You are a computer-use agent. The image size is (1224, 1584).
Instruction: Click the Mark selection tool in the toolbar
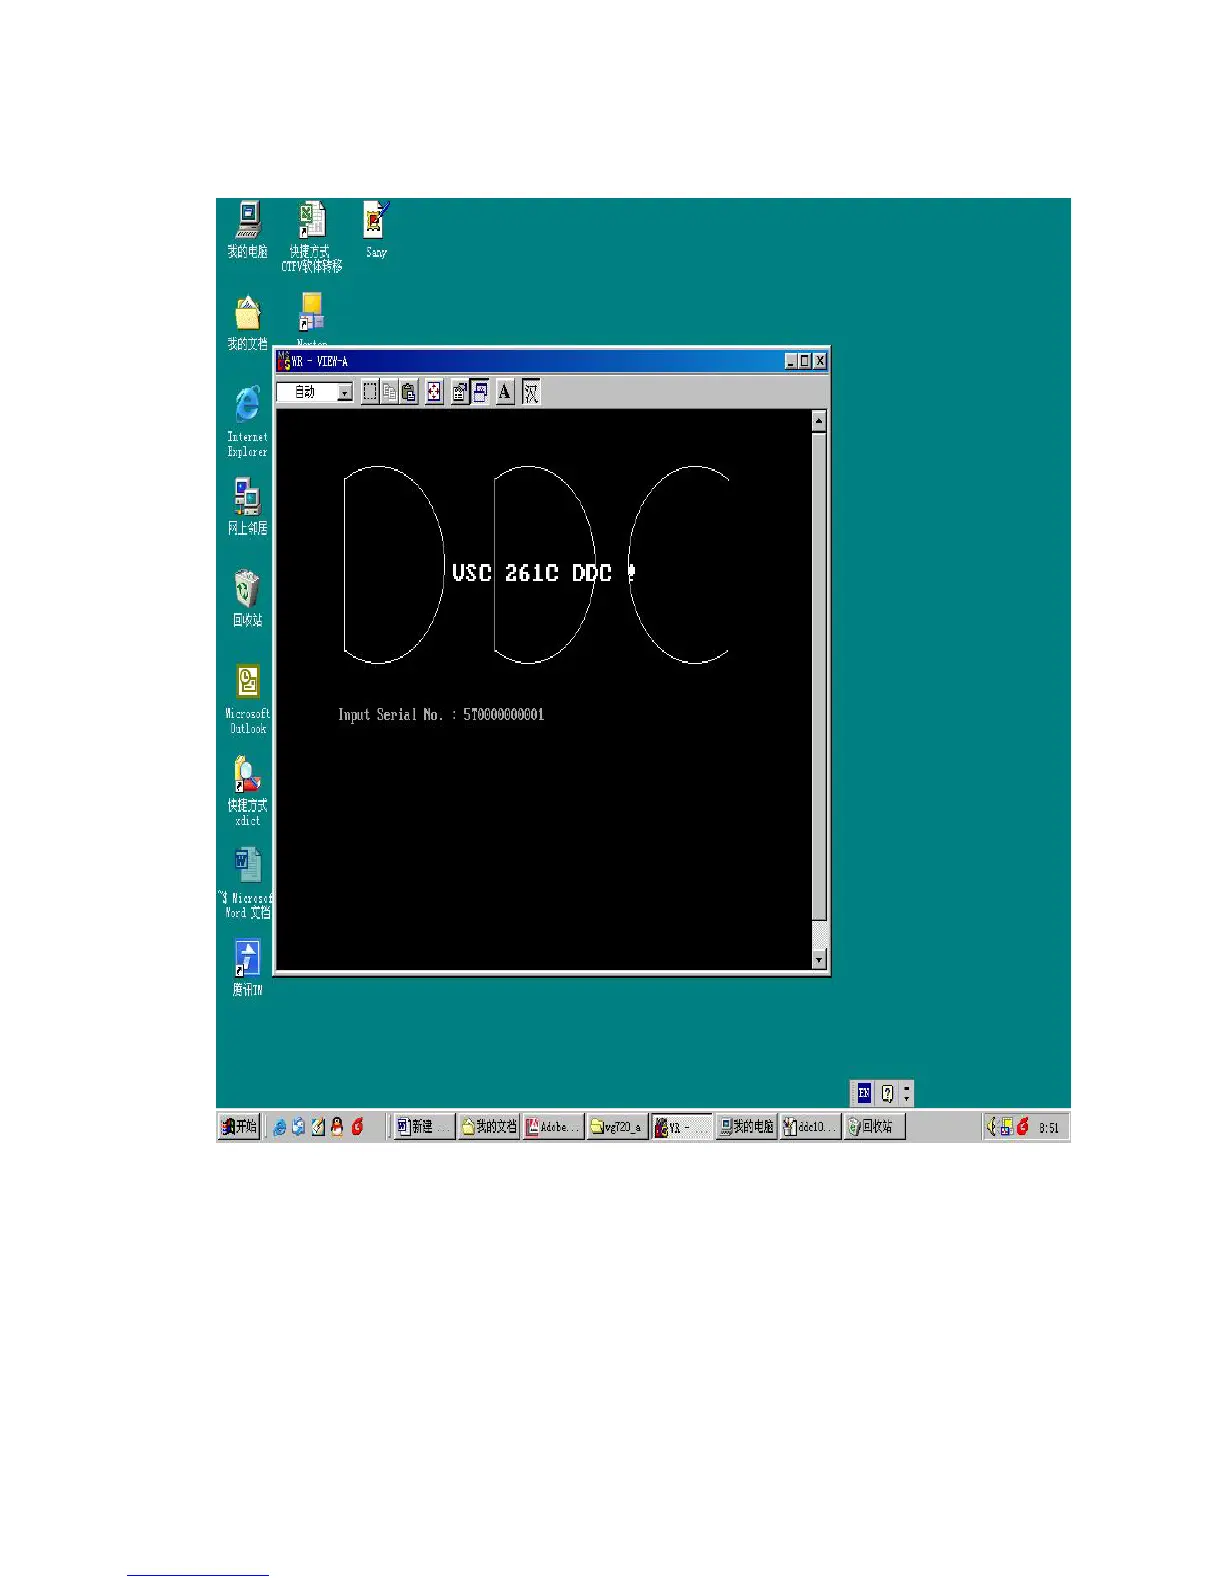[370, 392]
